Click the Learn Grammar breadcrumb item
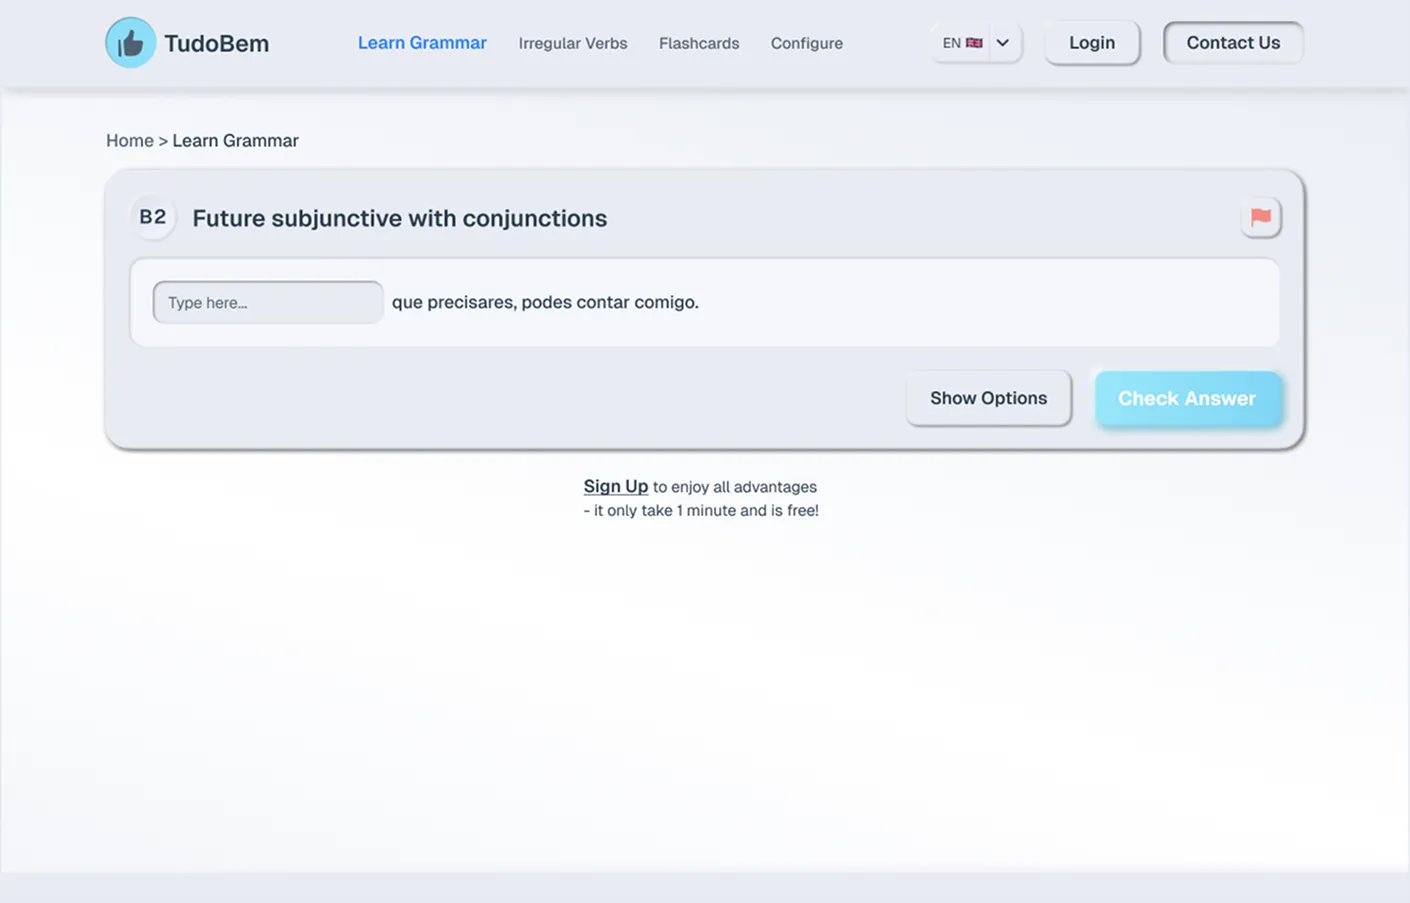 [235, 141]
